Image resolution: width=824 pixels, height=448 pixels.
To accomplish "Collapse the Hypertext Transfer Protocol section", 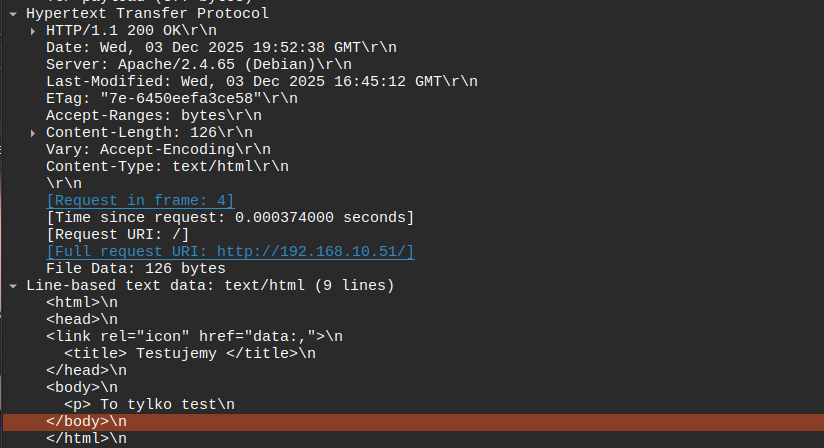I will click(x=11, y=14).
